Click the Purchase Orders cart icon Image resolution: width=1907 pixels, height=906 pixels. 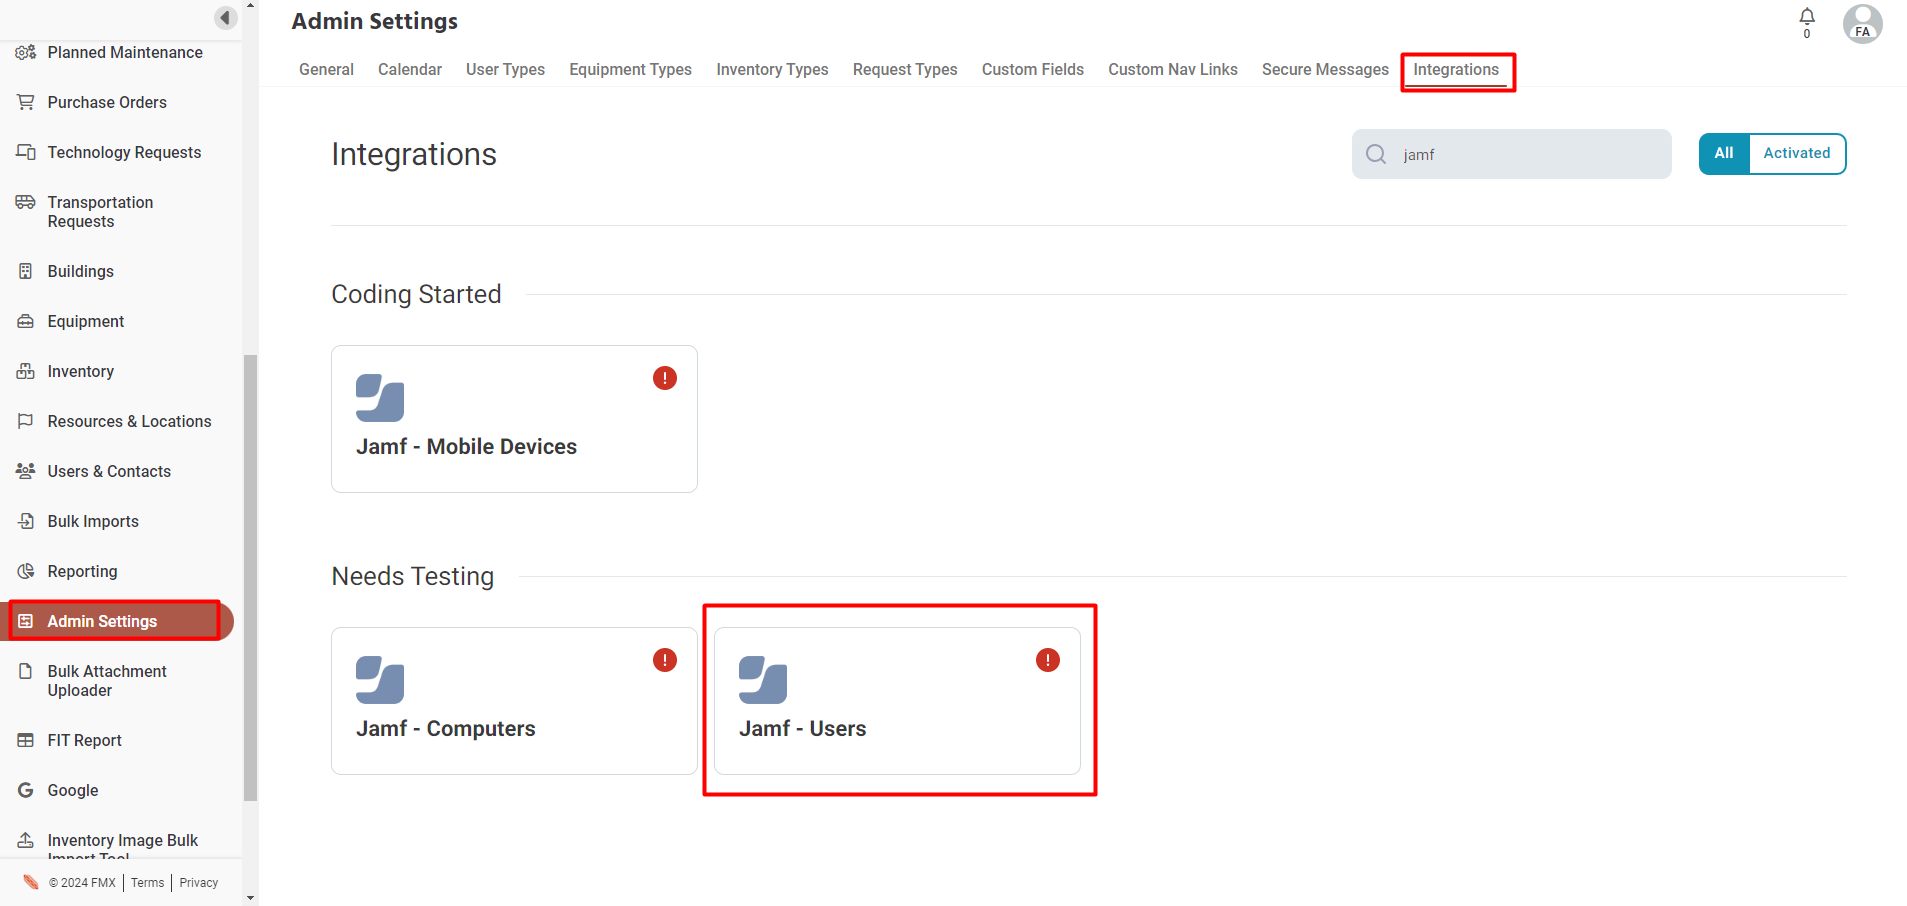click(x=26, y=102)
